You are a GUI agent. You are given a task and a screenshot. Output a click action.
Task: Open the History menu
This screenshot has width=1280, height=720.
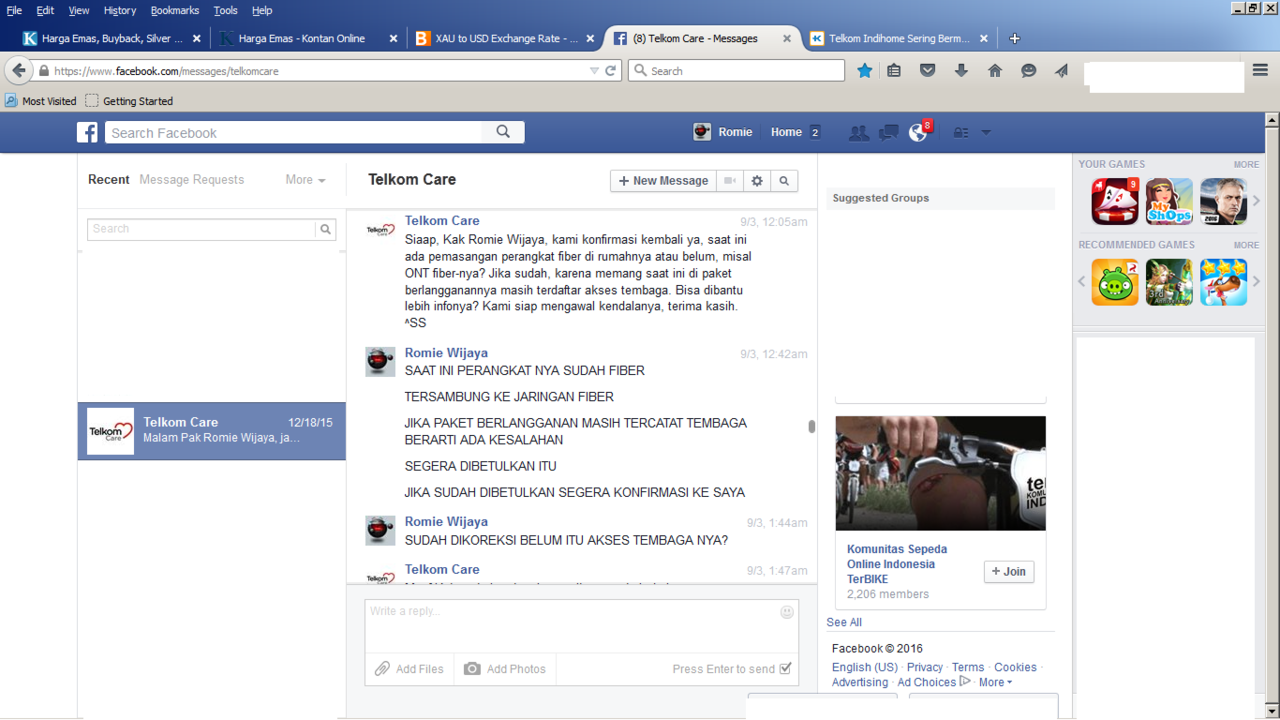point(119,10)
